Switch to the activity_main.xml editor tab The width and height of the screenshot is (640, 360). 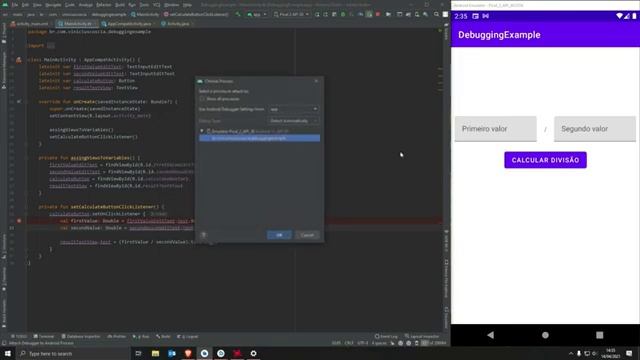tap(32, 24)
